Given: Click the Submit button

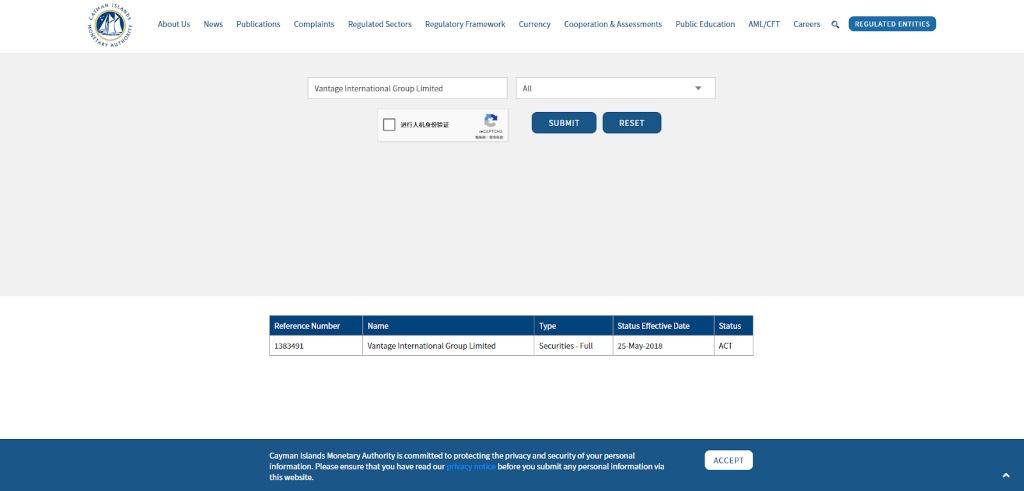Looking at the screenshot, I should pyautogui.click(x=564, y=123).
